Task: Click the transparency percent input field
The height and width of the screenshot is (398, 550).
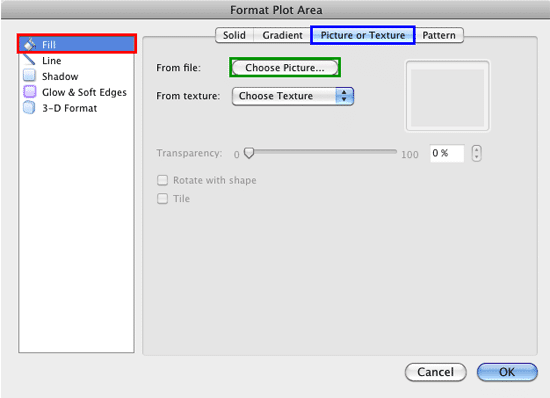Action: click(x=447, y=153)
